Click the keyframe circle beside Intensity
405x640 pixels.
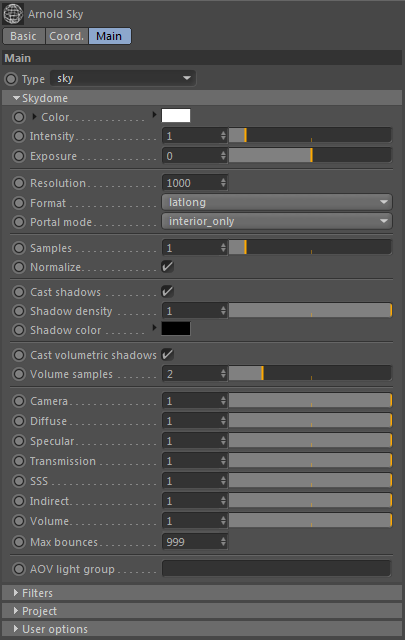click(x=19, y=136)
